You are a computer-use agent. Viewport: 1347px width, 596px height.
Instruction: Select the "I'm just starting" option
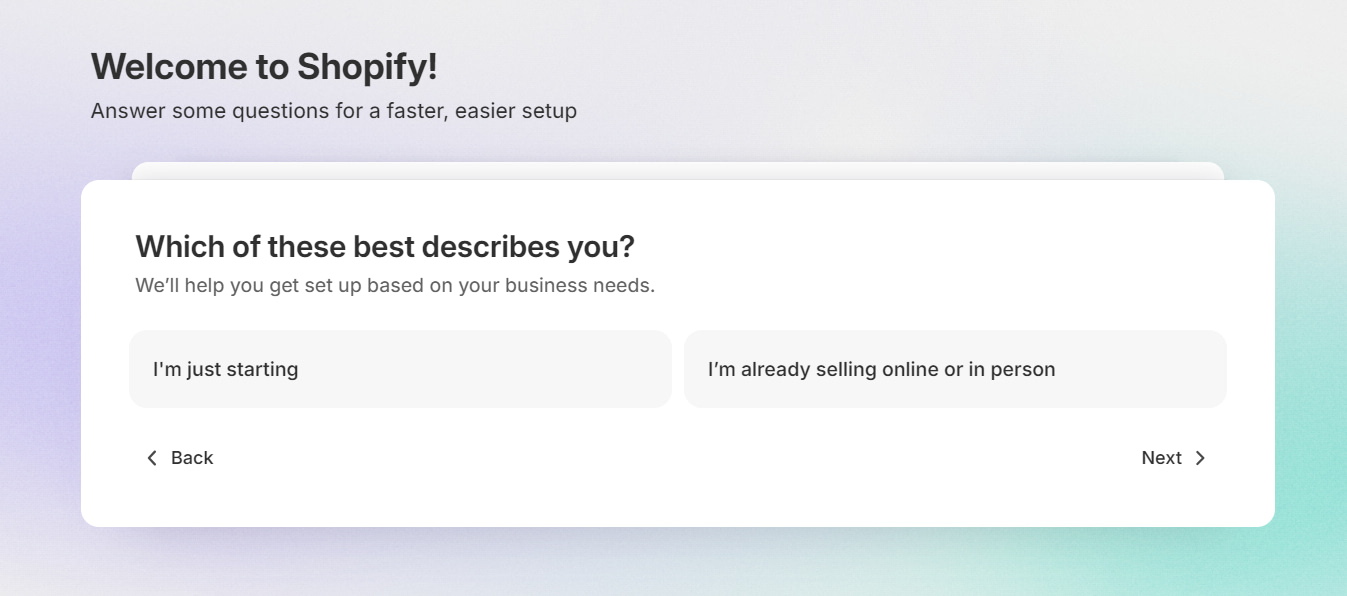[x=400, y=369]
